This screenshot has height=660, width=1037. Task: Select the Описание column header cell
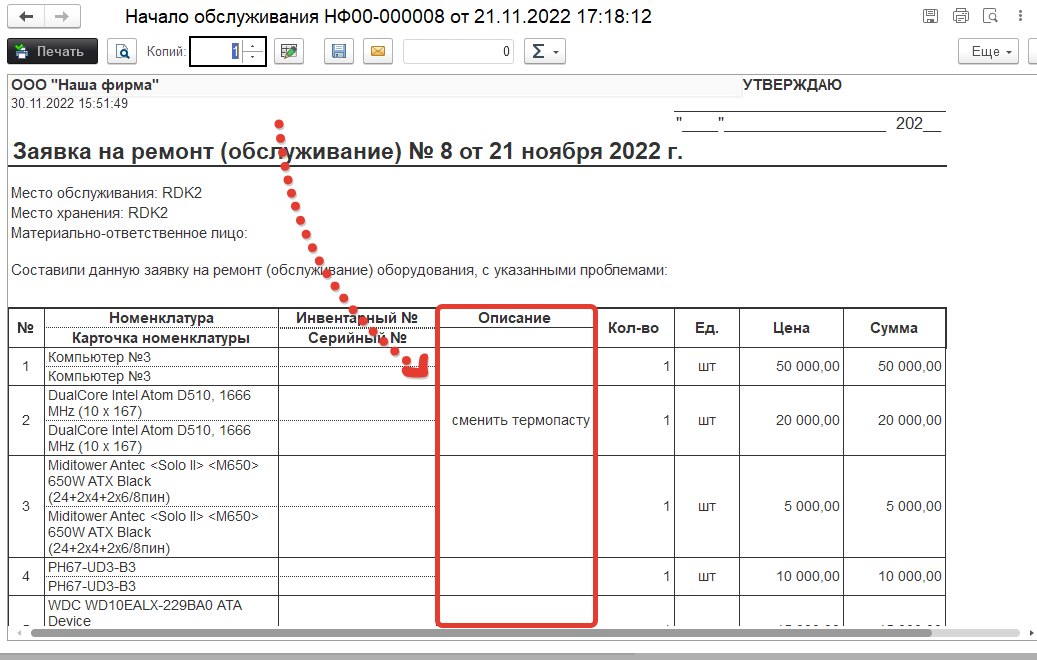coord(514,318)
